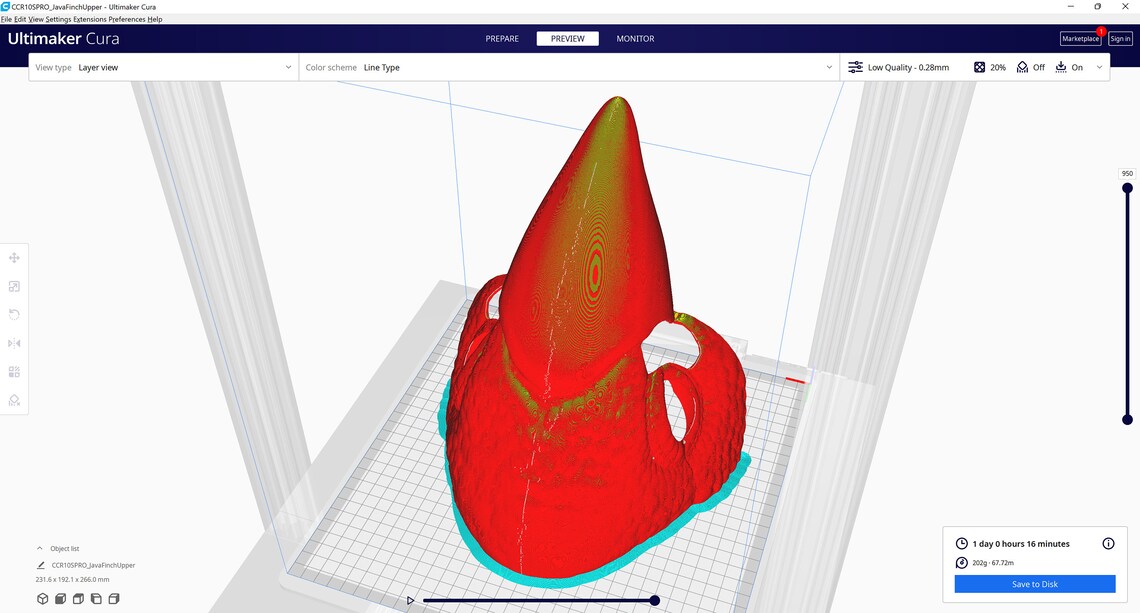Toggle support setting currently set to Off

[1031, 67]
